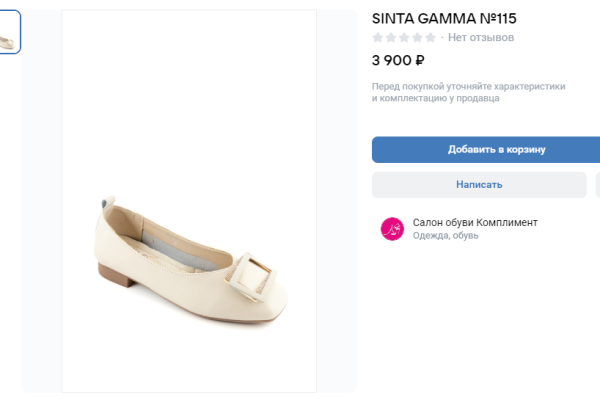
Task: Open the pink shop avatar icon
Action: (392, 229)
